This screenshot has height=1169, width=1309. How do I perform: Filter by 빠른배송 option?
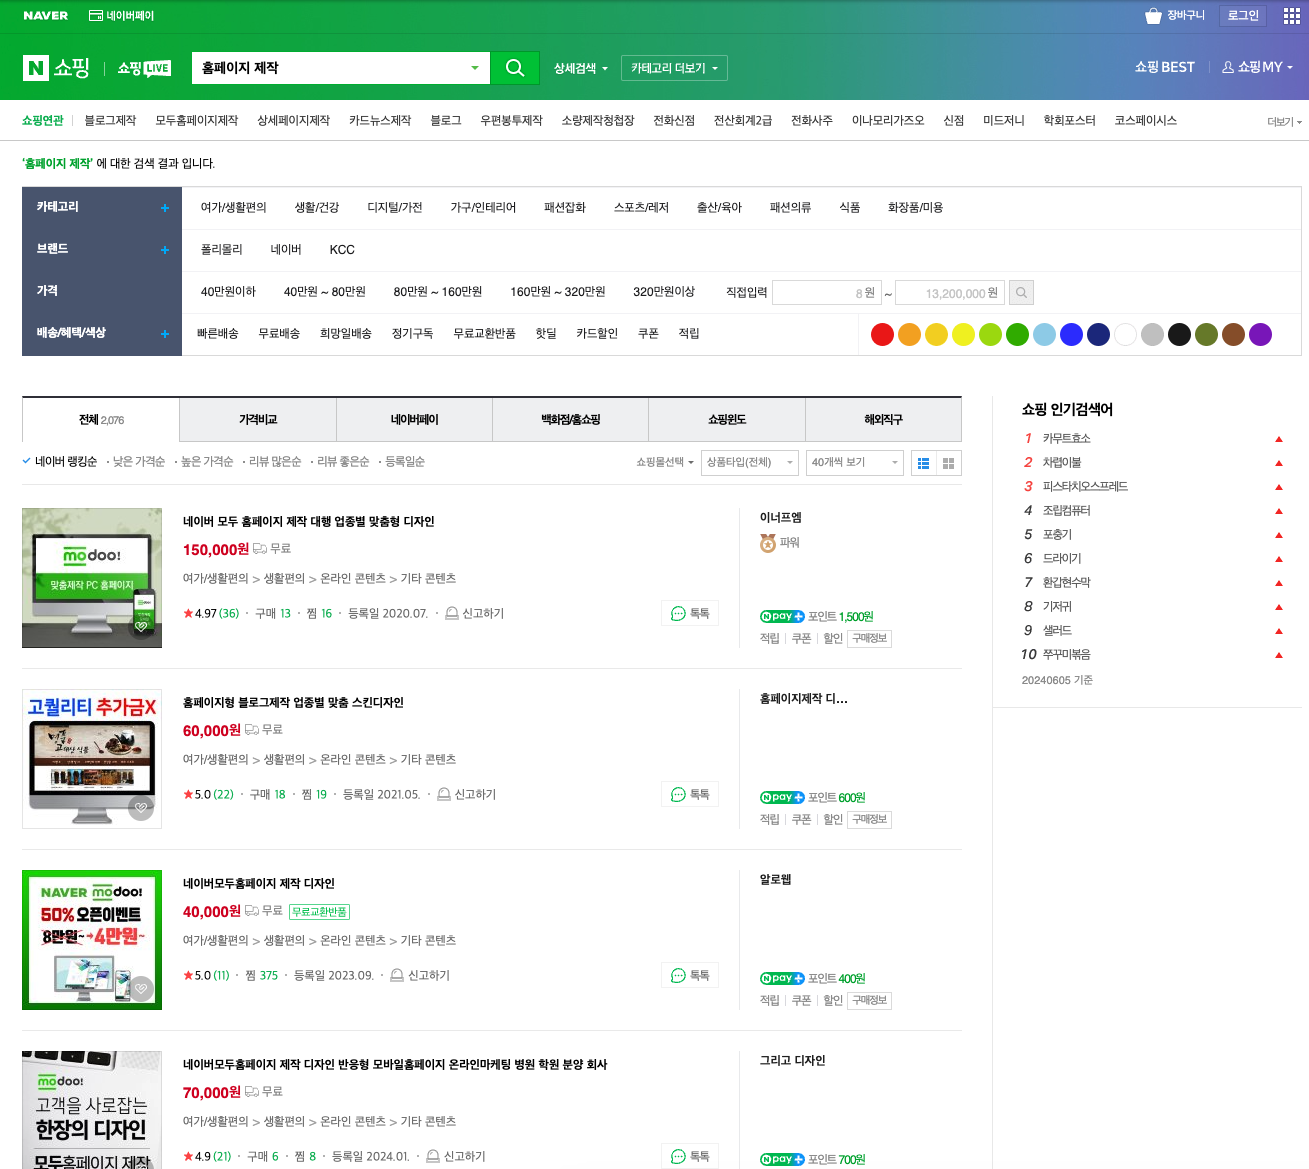[x=218, y=334]
